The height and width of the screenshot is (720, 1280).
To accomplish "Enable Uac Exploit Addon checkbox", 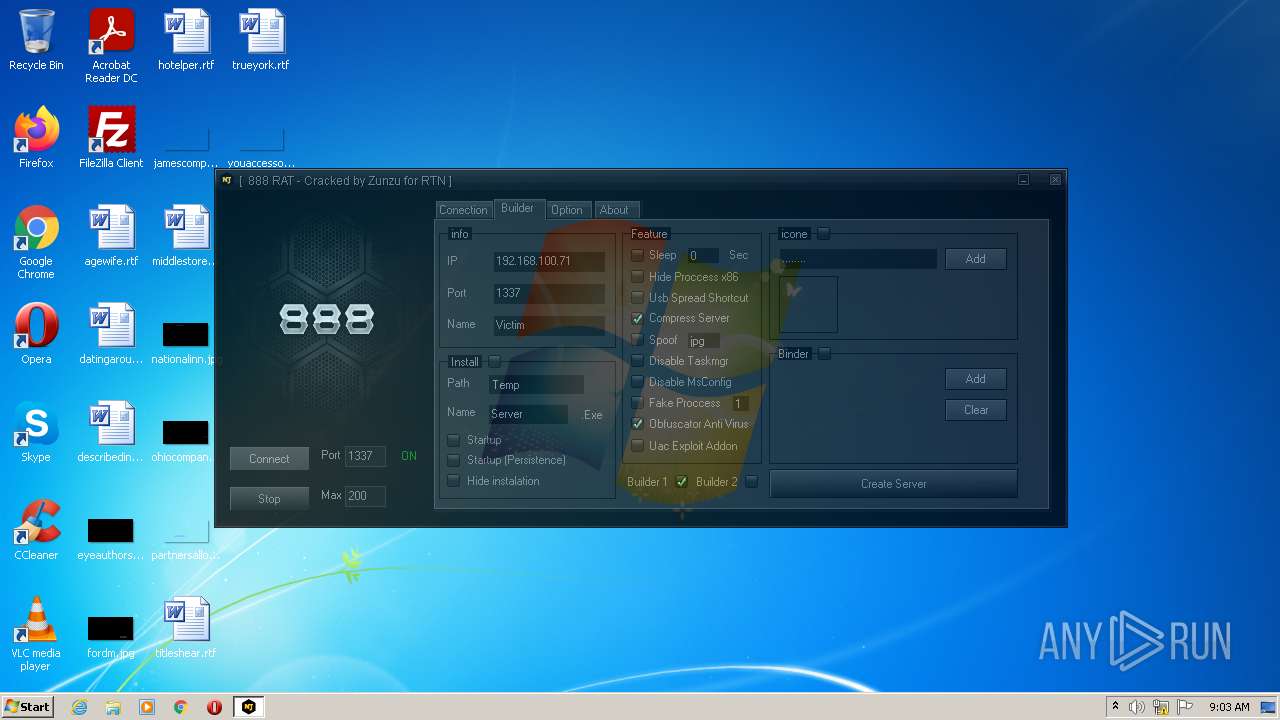I will 637,446.
